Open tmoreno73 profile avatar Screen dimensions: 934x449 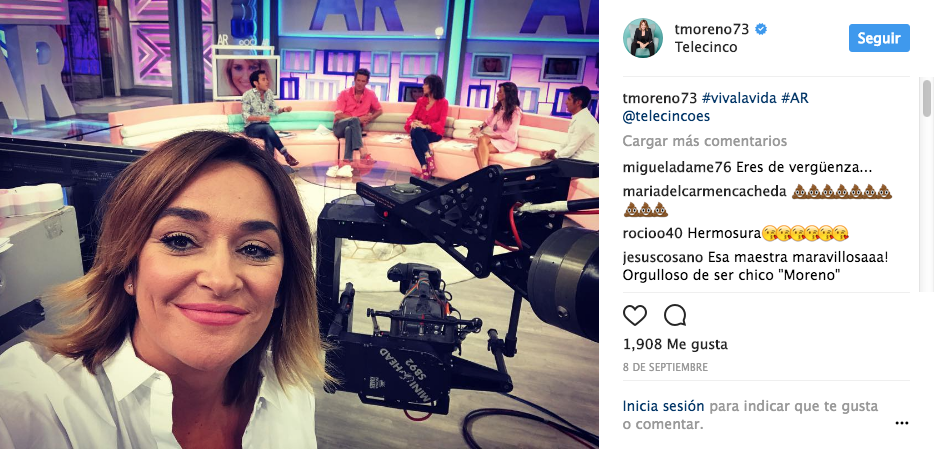[x=643, y=38]
